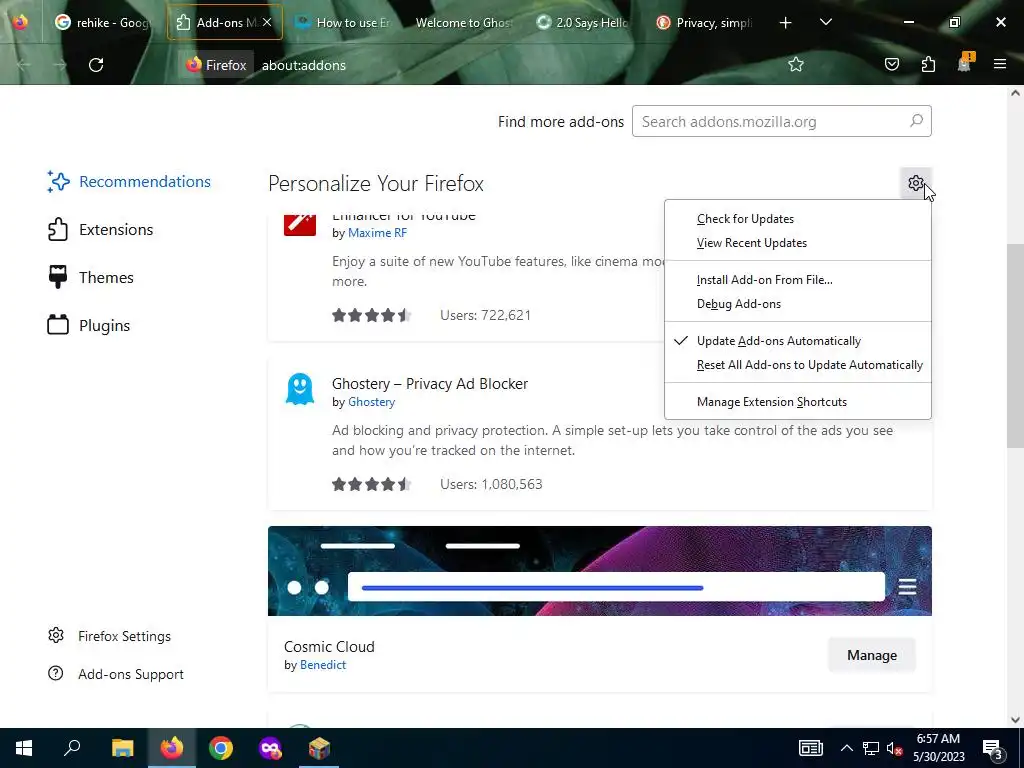Open the notification center icon

point(992,749)
